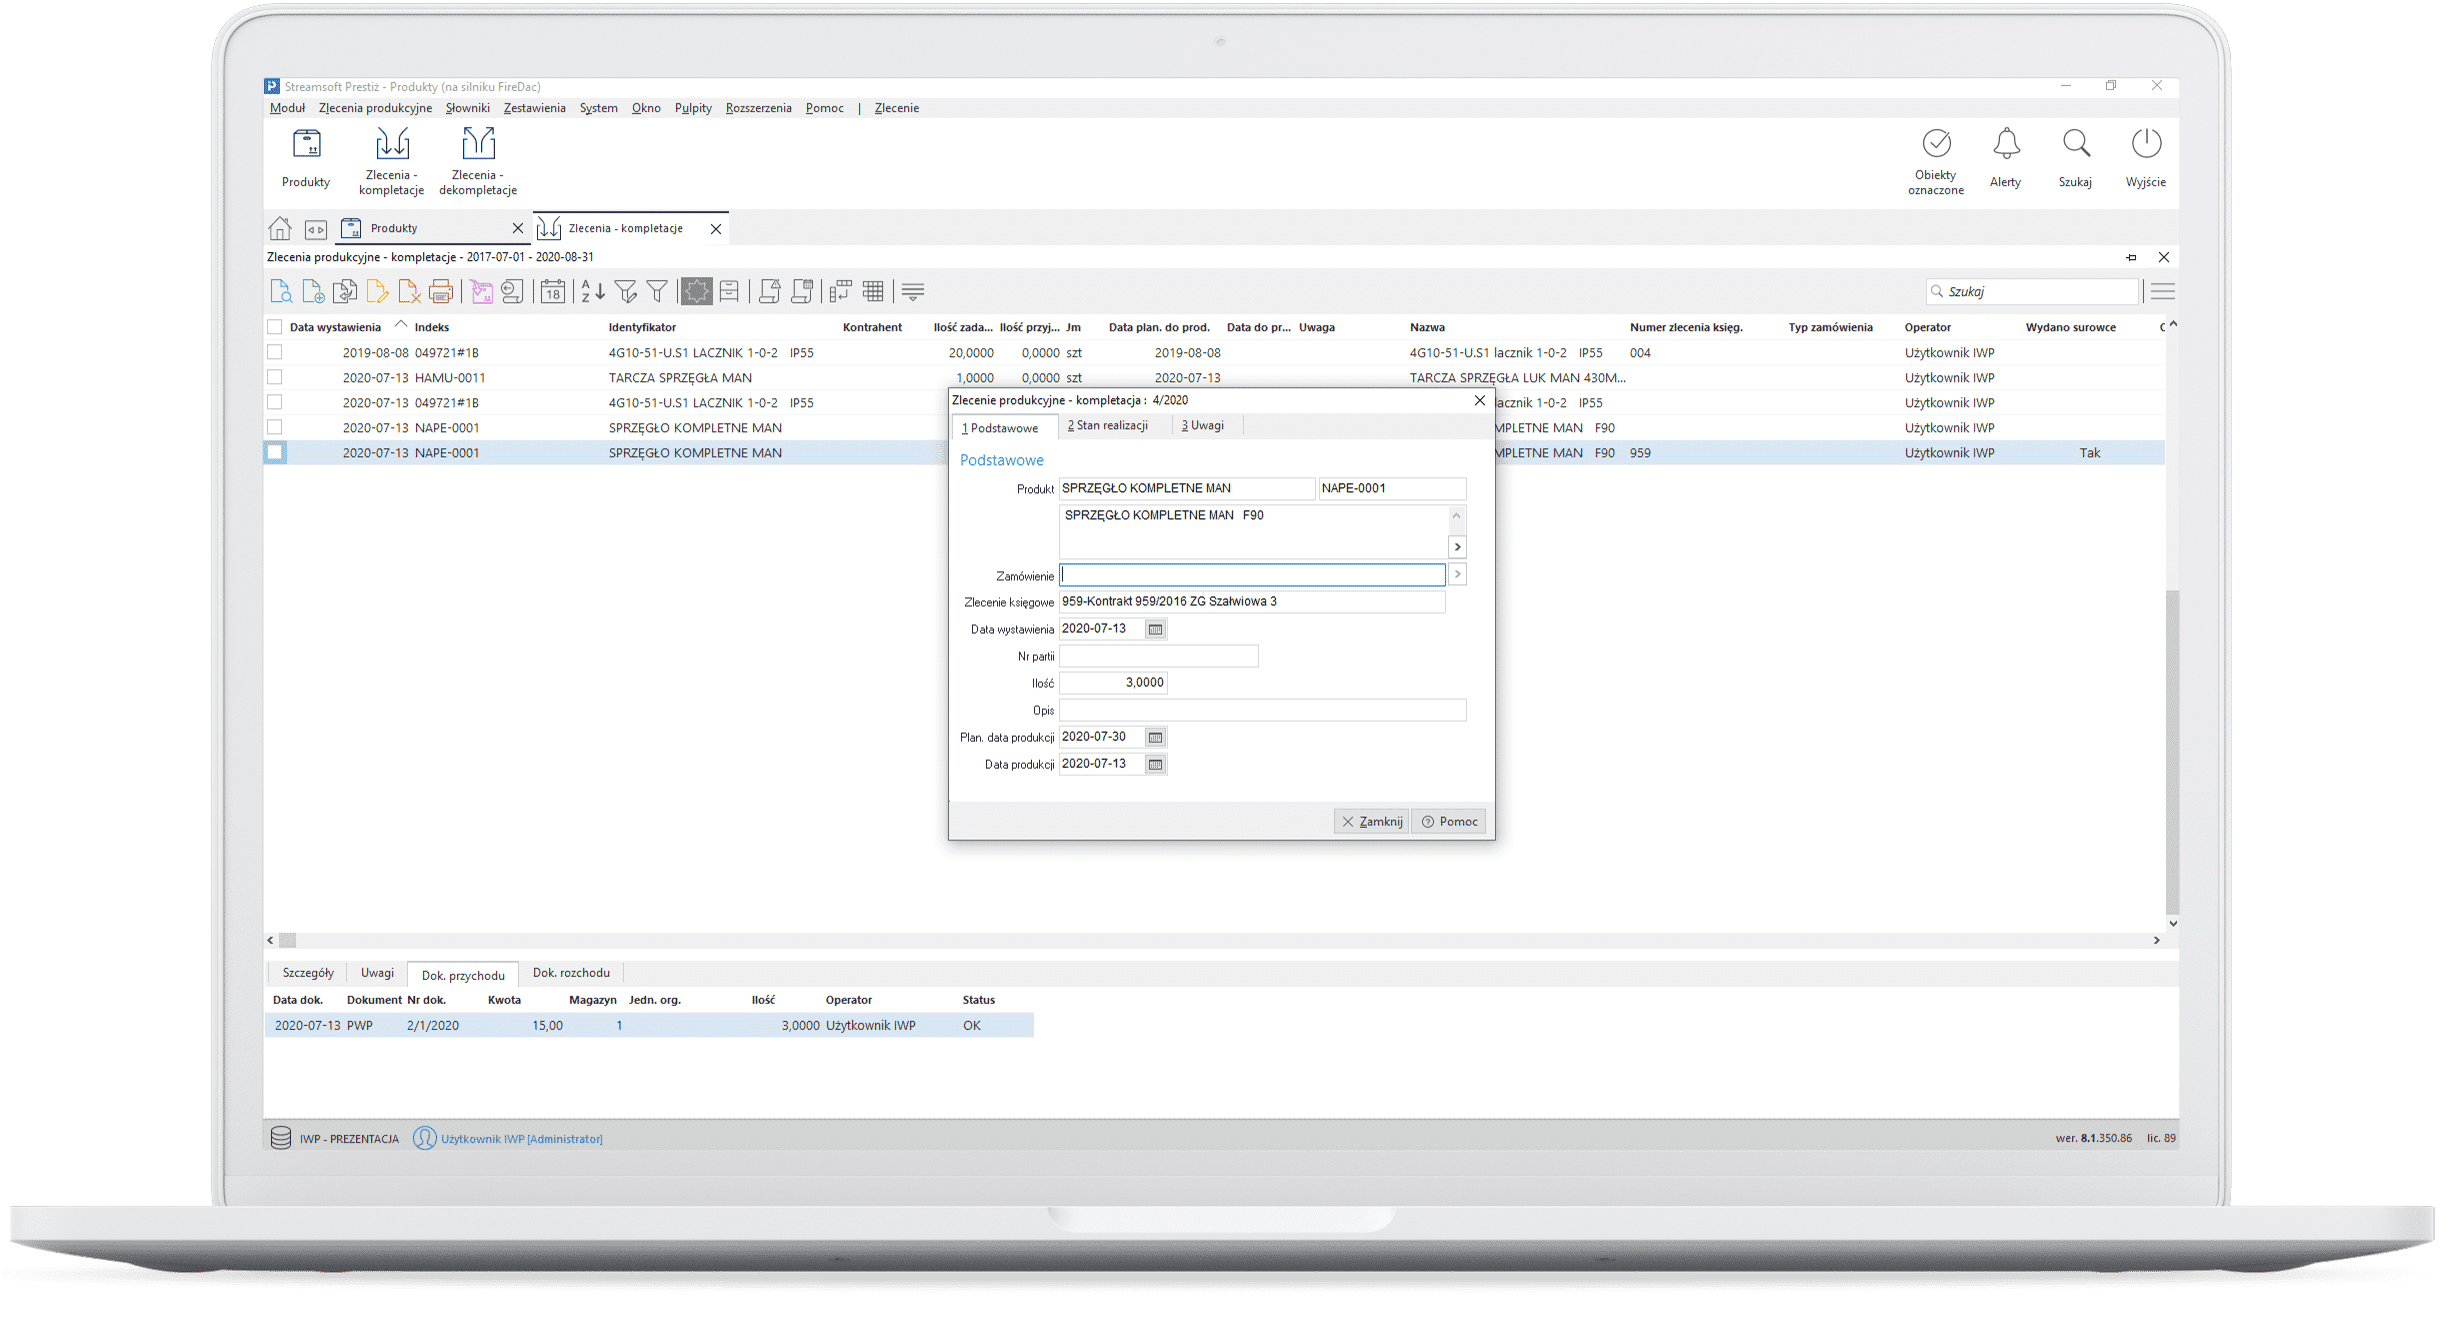
Task: Click the plain filter funnel icon
Action: tap(657, 292)
